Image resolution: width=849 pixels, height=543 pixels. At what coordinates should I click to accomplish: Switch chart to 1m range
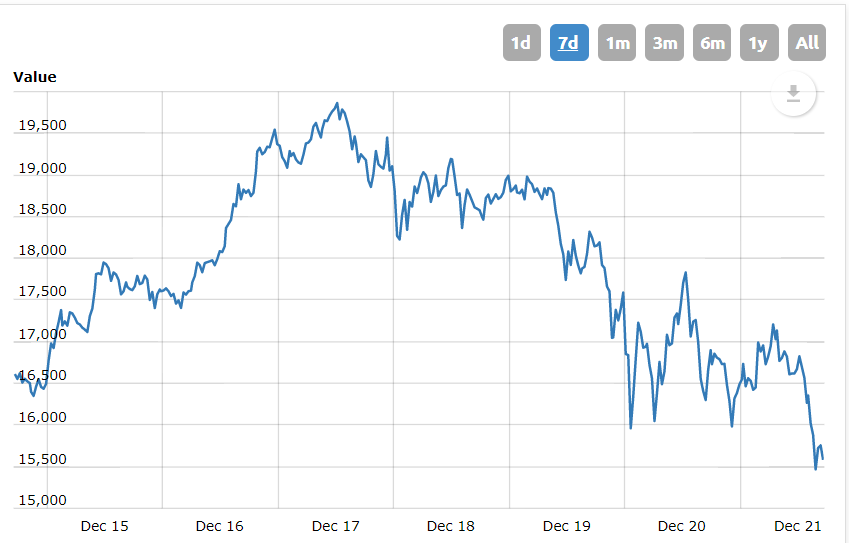[617, 43]
